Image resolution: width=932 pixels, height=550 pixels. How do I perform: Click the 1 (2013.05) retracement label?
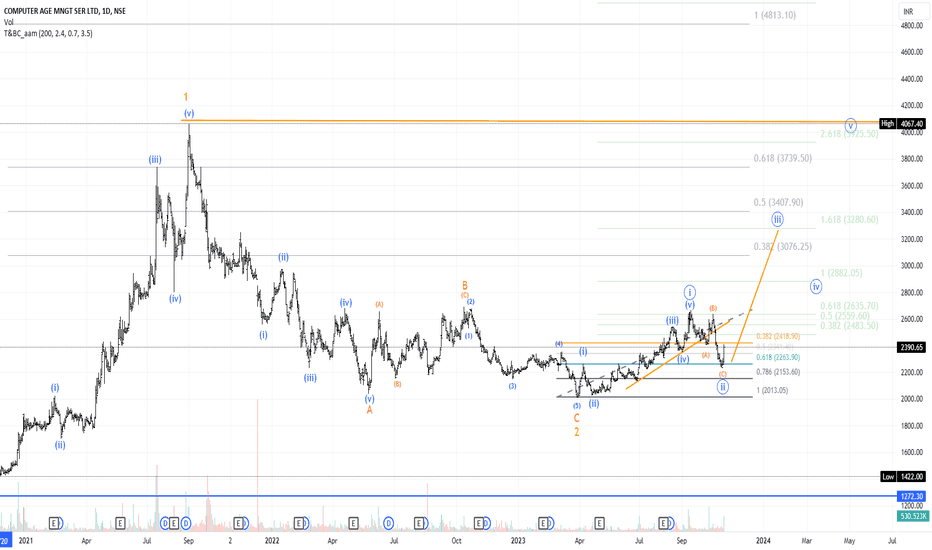click(772, 391)
